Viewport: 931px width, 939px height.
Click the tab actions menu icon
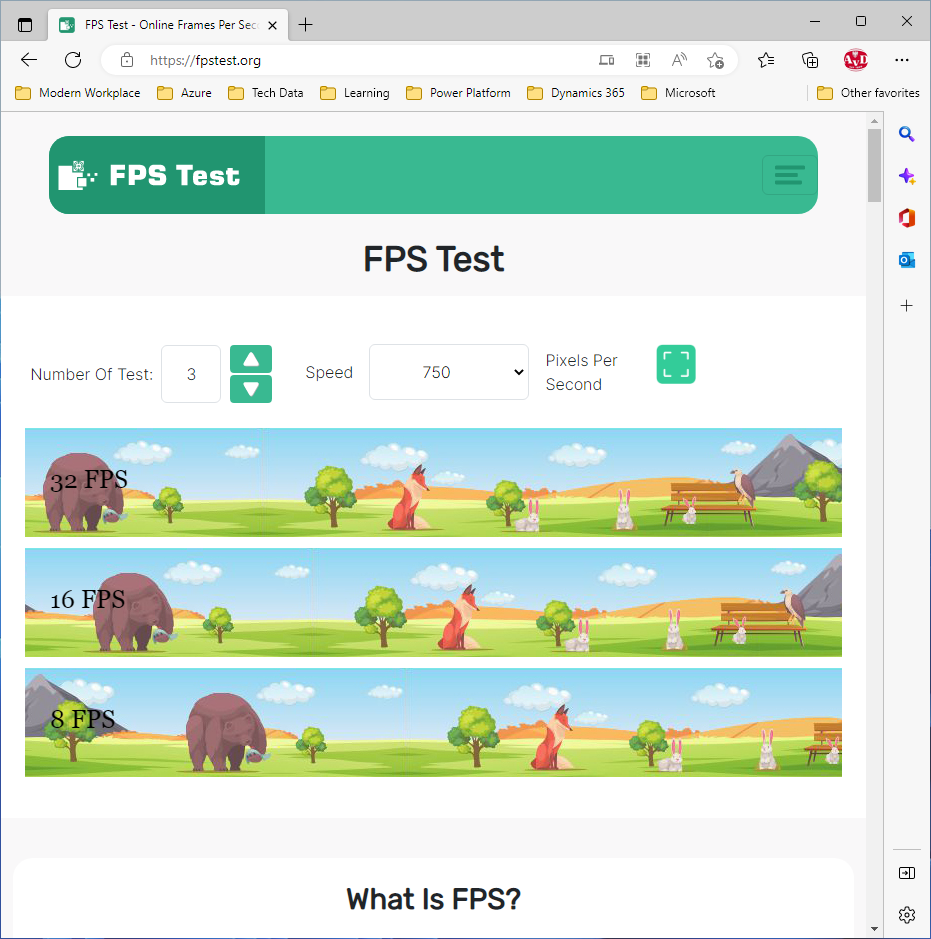pos(25,25)
